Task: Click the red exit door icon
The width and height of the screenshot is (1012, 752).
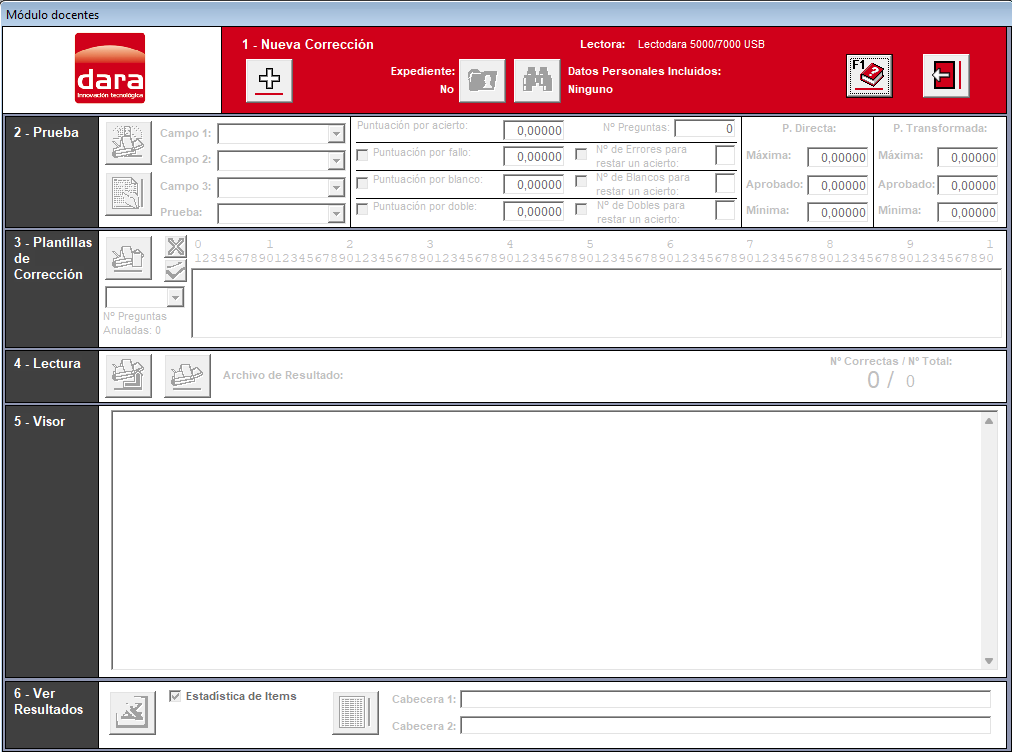Action: (x=946, y=76)
